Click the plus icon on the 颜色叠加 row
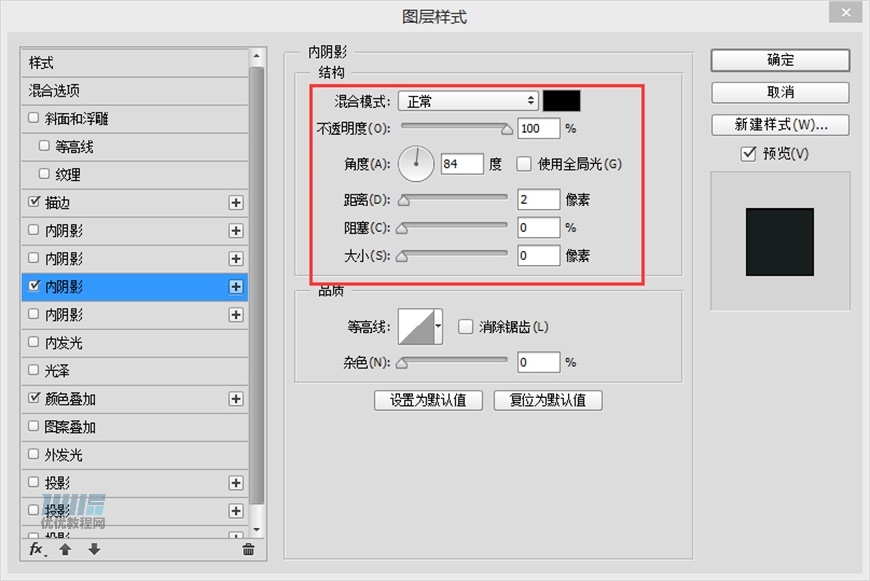Screen dimensions: 870x581 pyautogui.click(x=236, y=399)
